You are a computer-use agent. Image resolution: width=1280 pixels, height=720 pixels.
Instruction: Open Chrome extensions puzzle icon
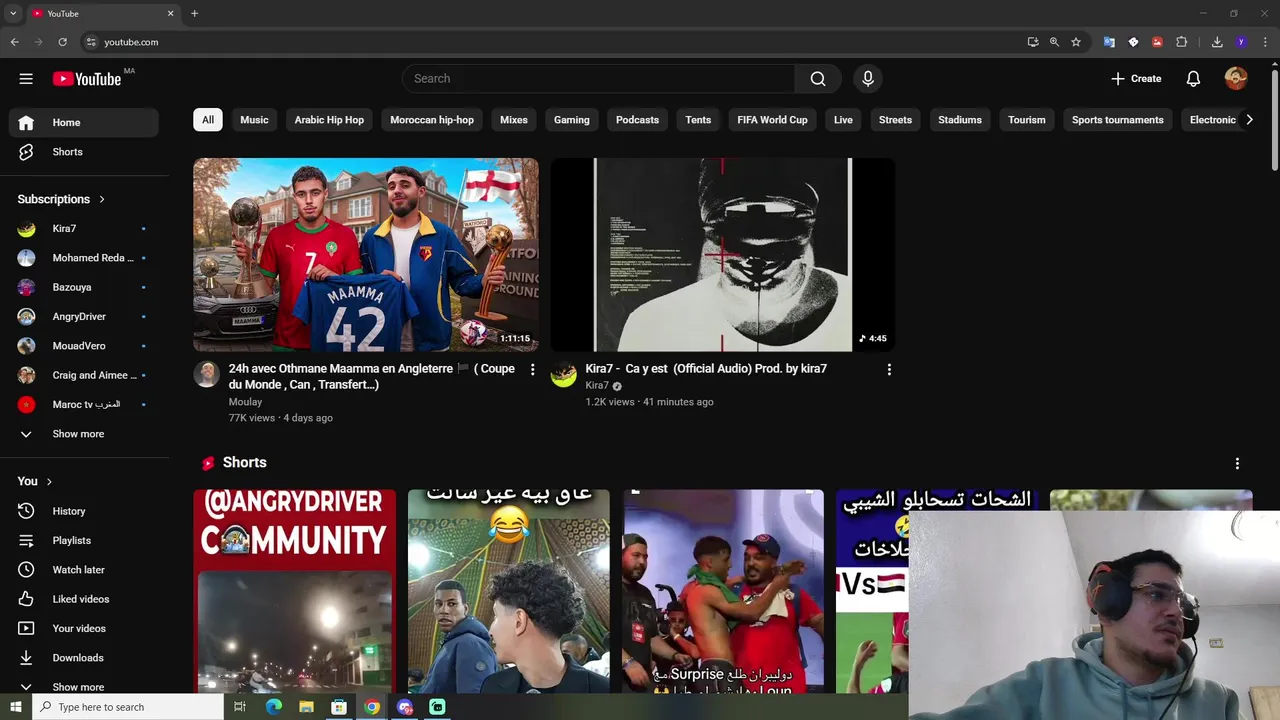click(x=1181, y=42)
